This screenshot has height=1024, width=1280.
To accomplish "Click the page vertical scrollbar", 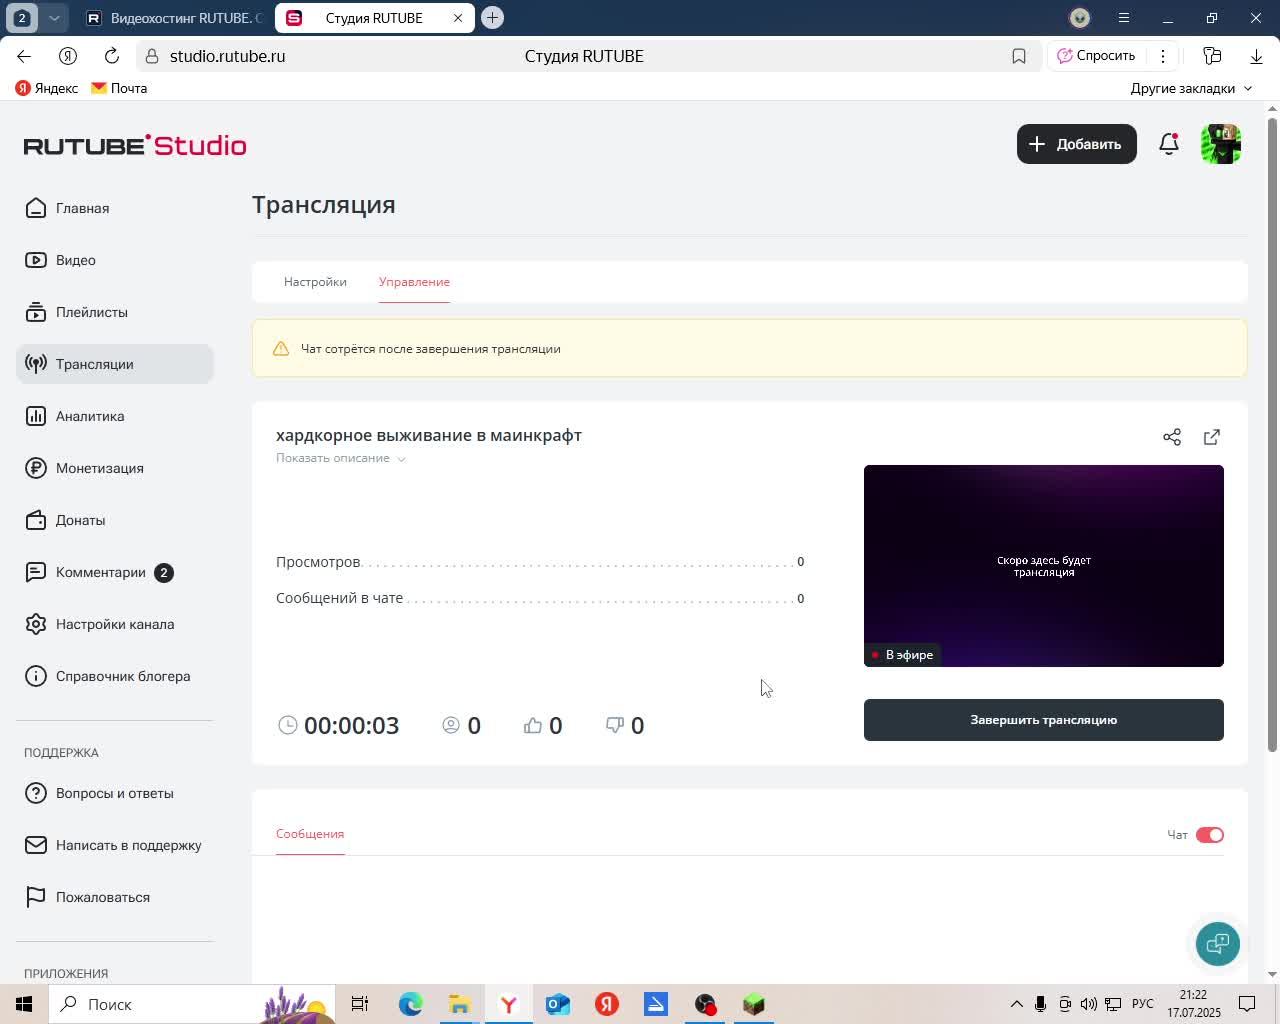I will 1273,435.
